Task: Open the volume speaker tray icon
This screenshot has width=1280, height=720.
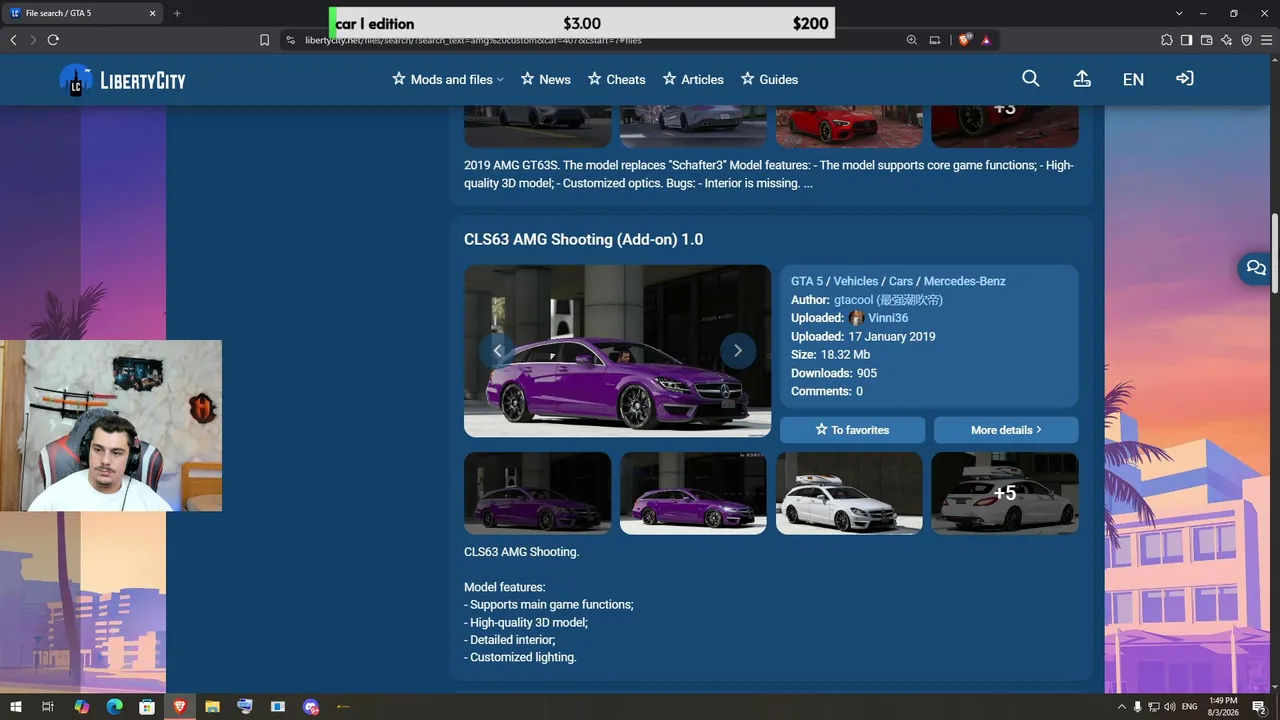Action: [1170, 707]
